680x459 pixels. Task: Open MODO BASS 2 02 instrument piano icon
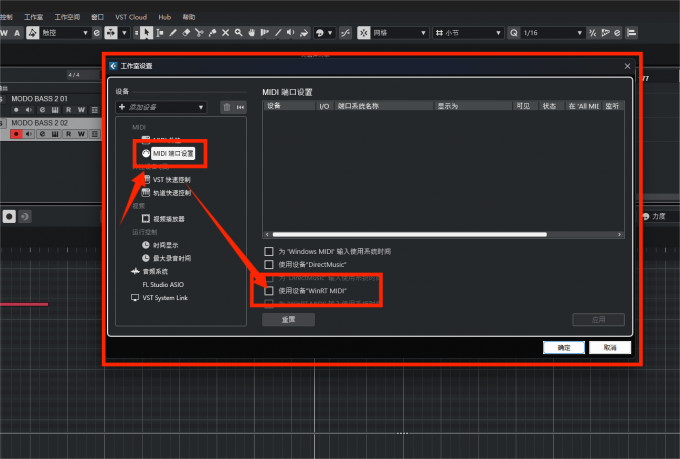point(55,134)
